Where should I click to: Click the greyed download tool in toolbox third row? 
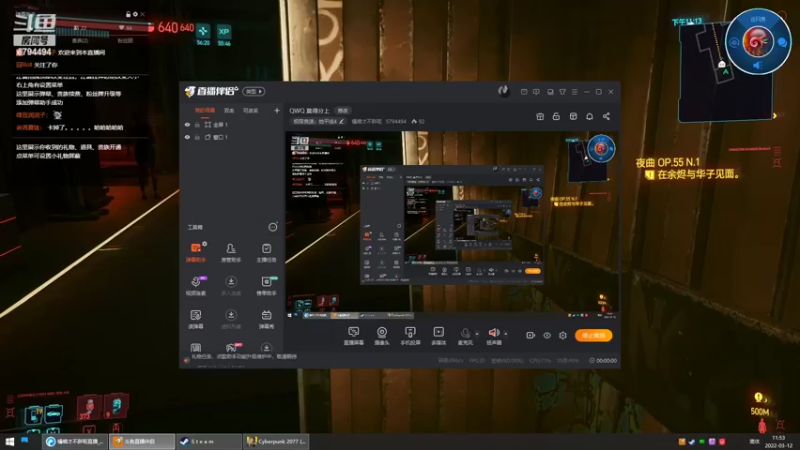(x=231, y=319)
